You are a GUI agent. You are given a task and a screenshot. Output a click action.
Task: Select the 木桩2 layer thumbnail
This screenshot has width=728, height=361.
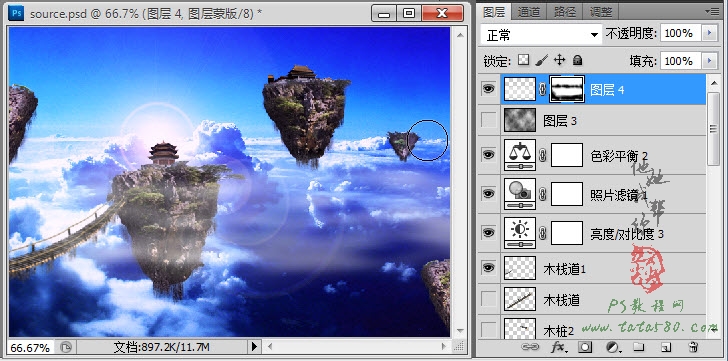pos(520,329)
